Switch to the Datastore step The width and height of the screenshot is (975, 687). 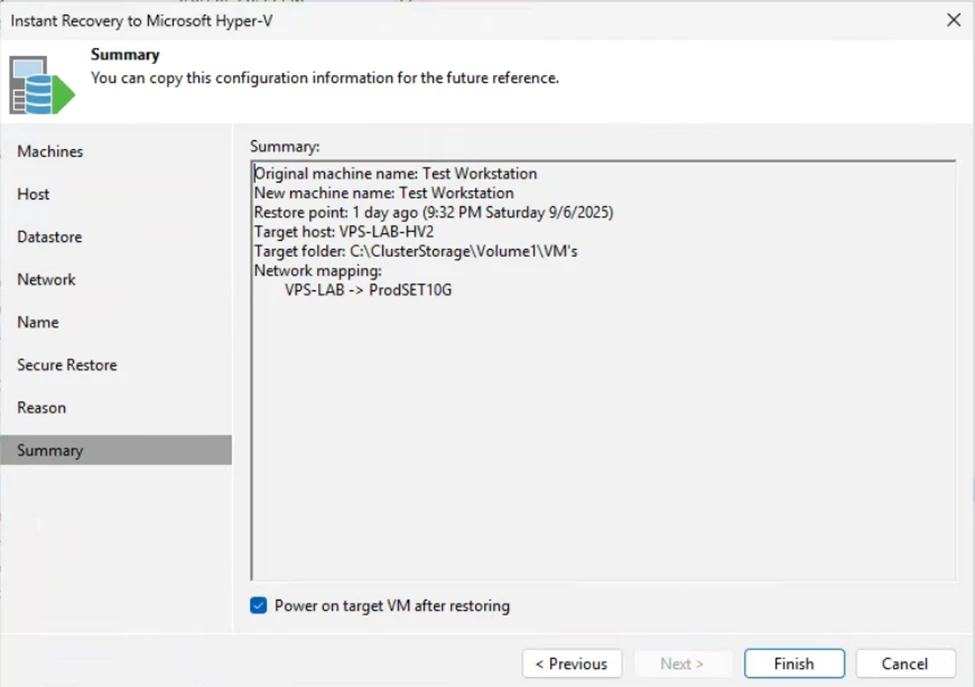[50, 237]
